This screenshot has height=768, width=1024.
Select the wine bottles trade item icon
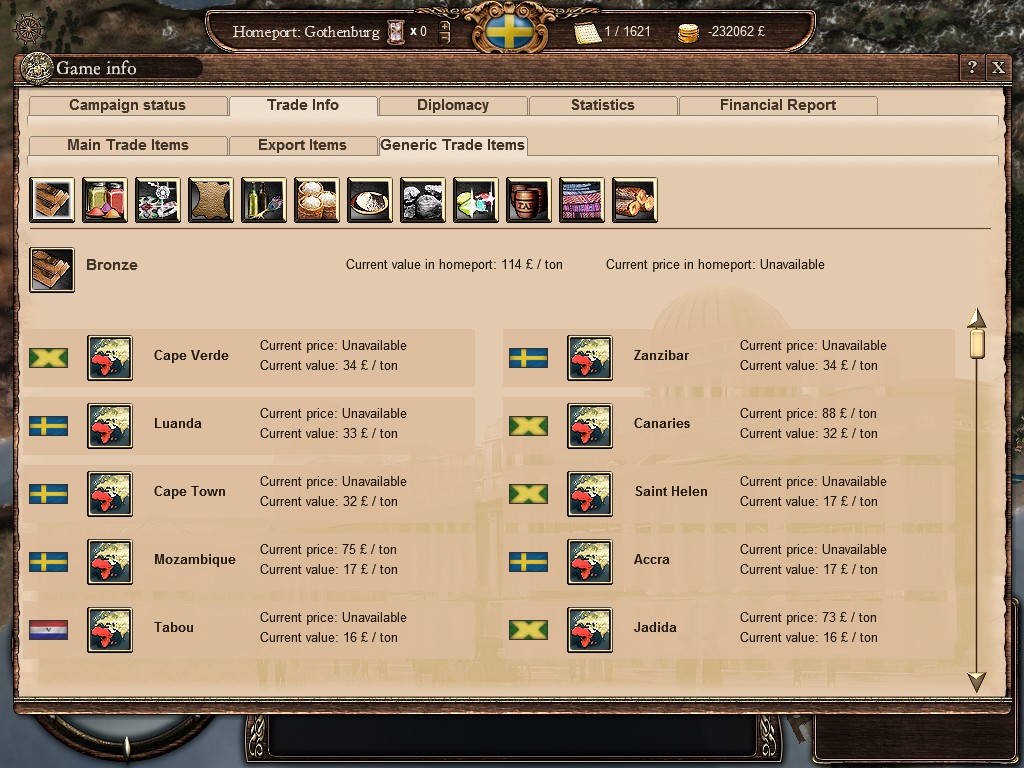264,200
